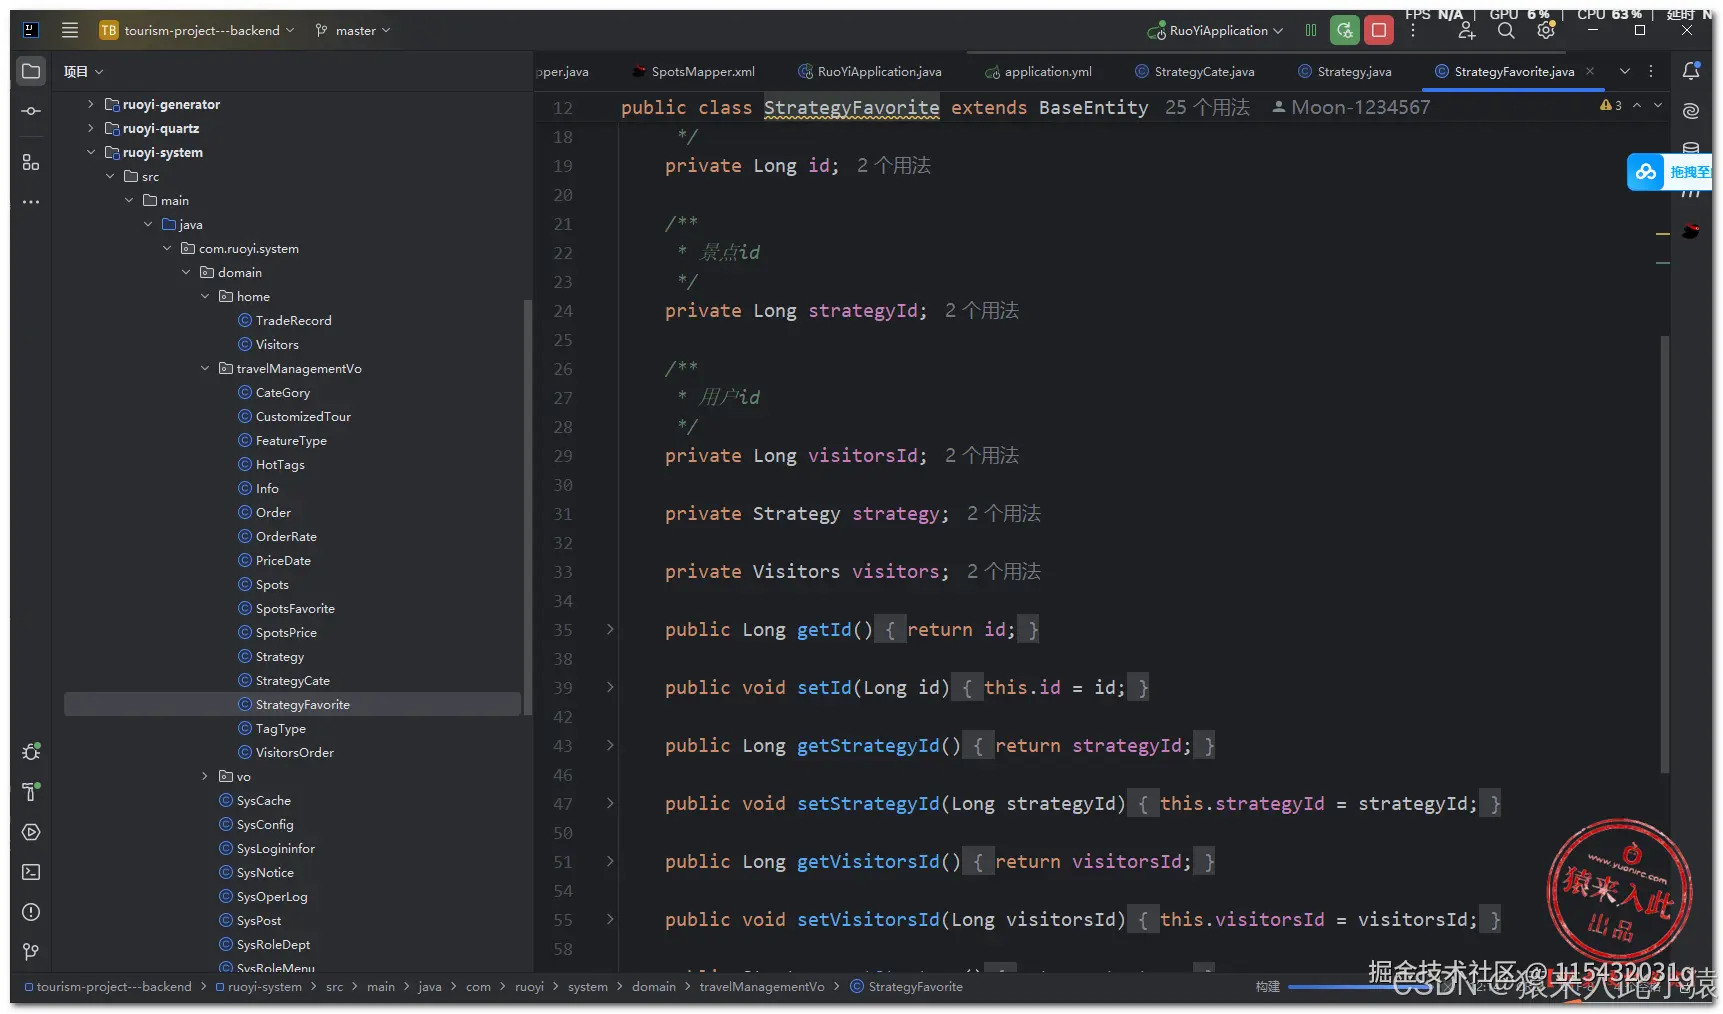Image resolution: width=1723 pixels, height=1014 pixels.
Task: Open the 项目 view selector dropdown
Action: [x=84, y=71]
